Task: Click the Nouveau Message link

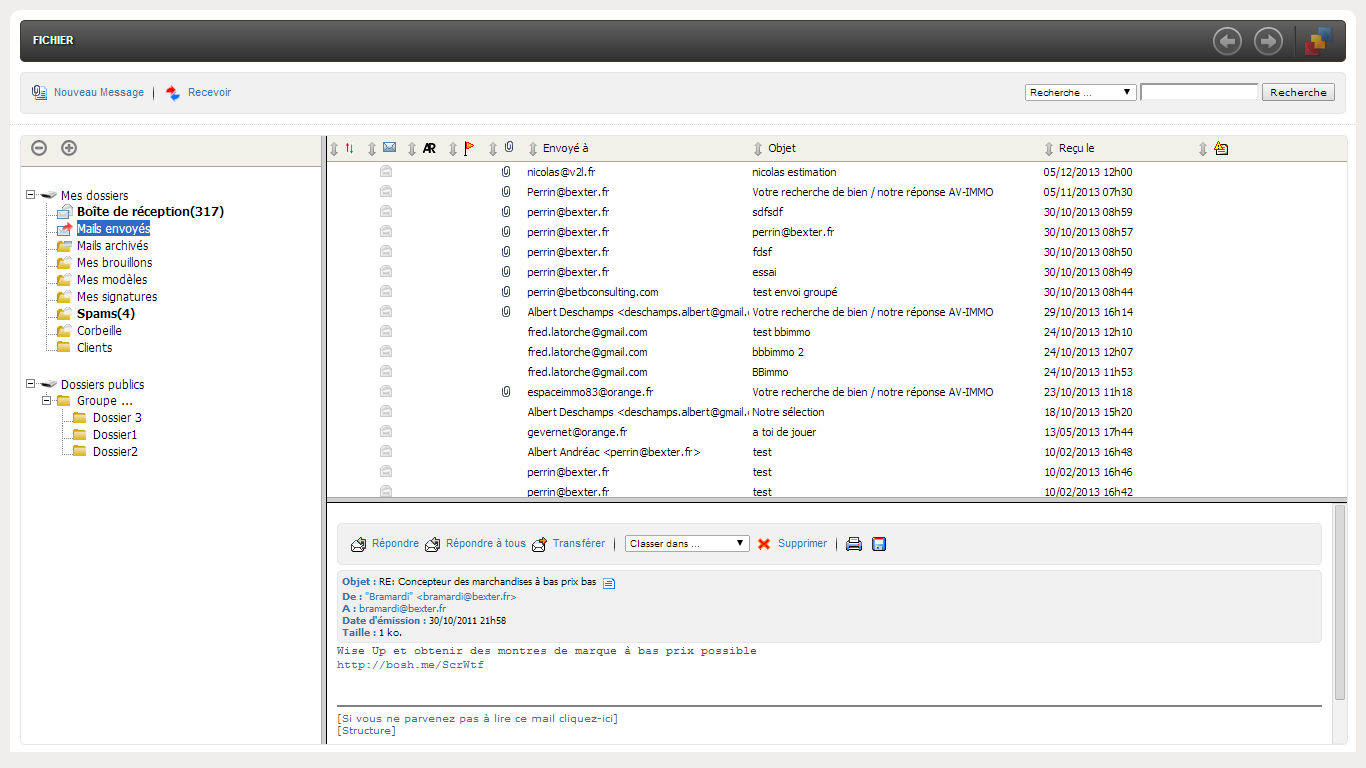Action: pyautogui.click(x=99, y=92)
